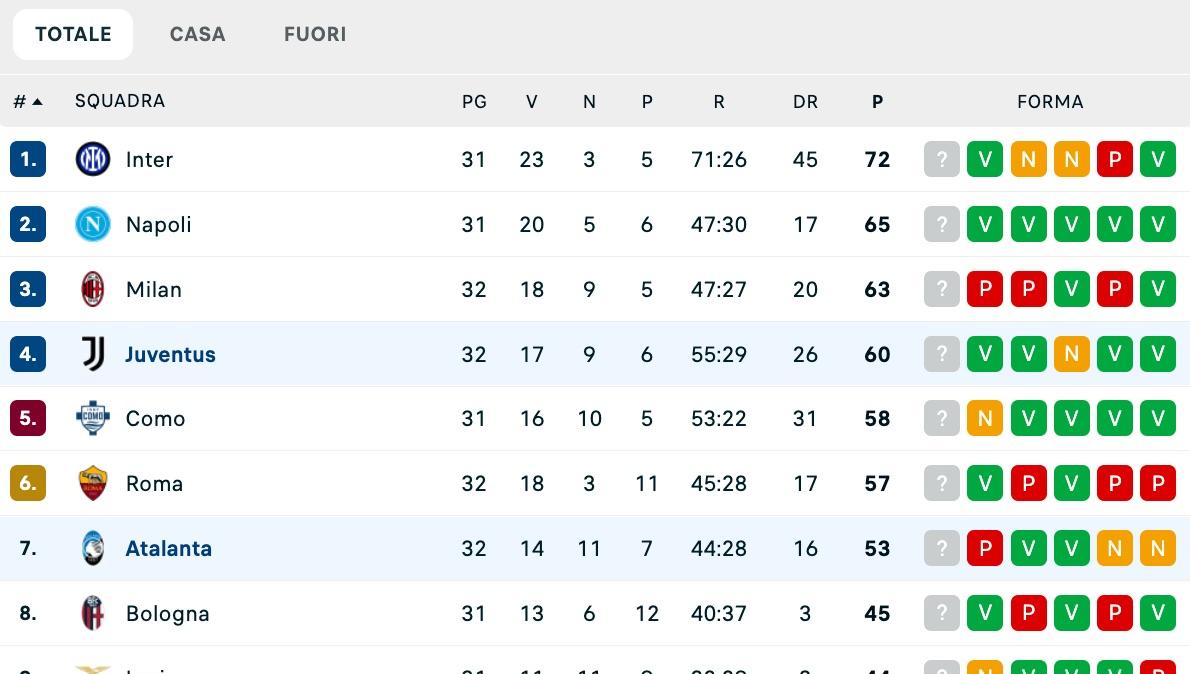Open the FUORI standings tab
Viewport: 1190px width, 674px height.
tap(315, 33)
